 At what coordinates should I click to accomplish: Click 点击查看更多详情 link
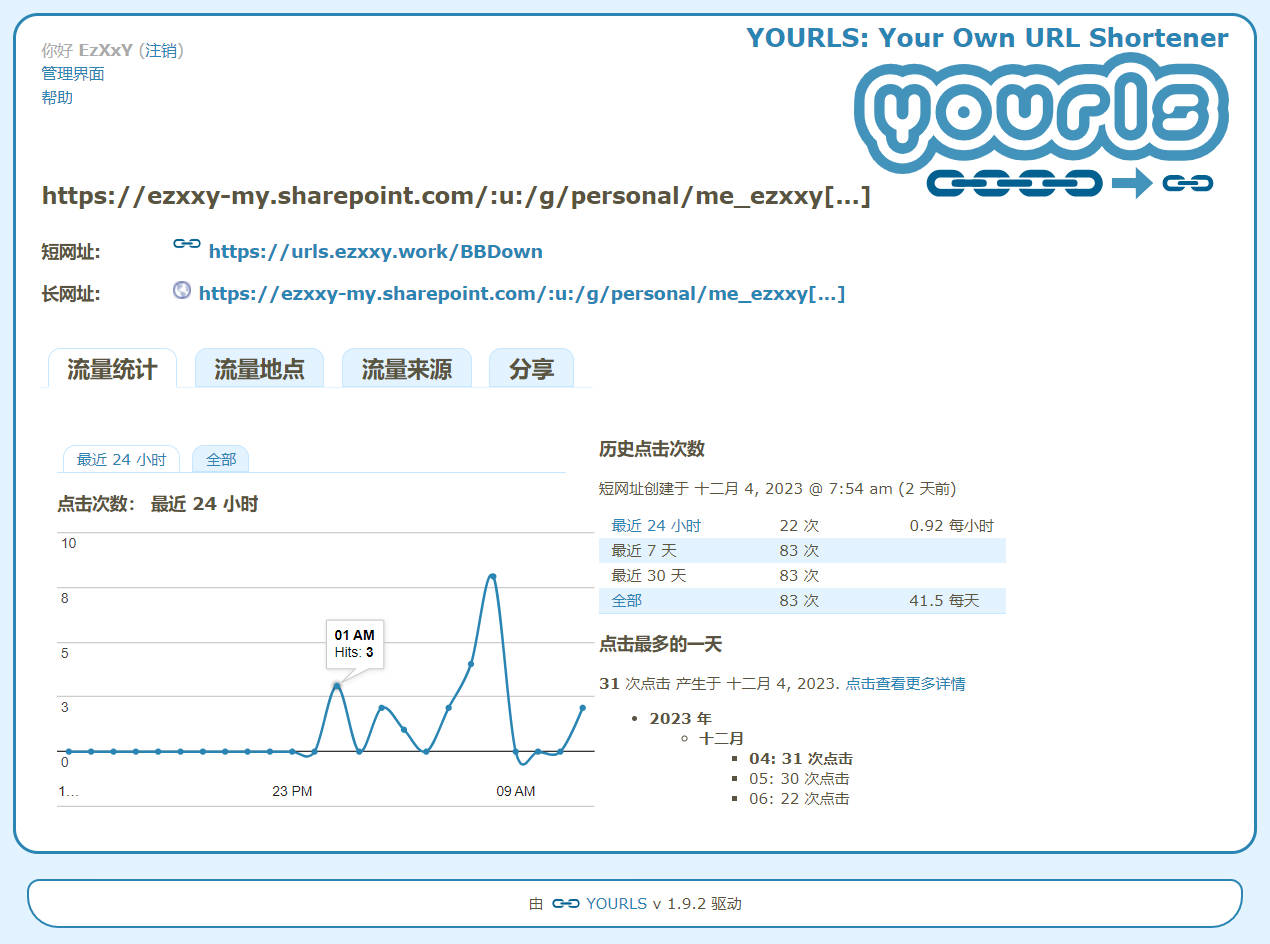click(906, 684)
